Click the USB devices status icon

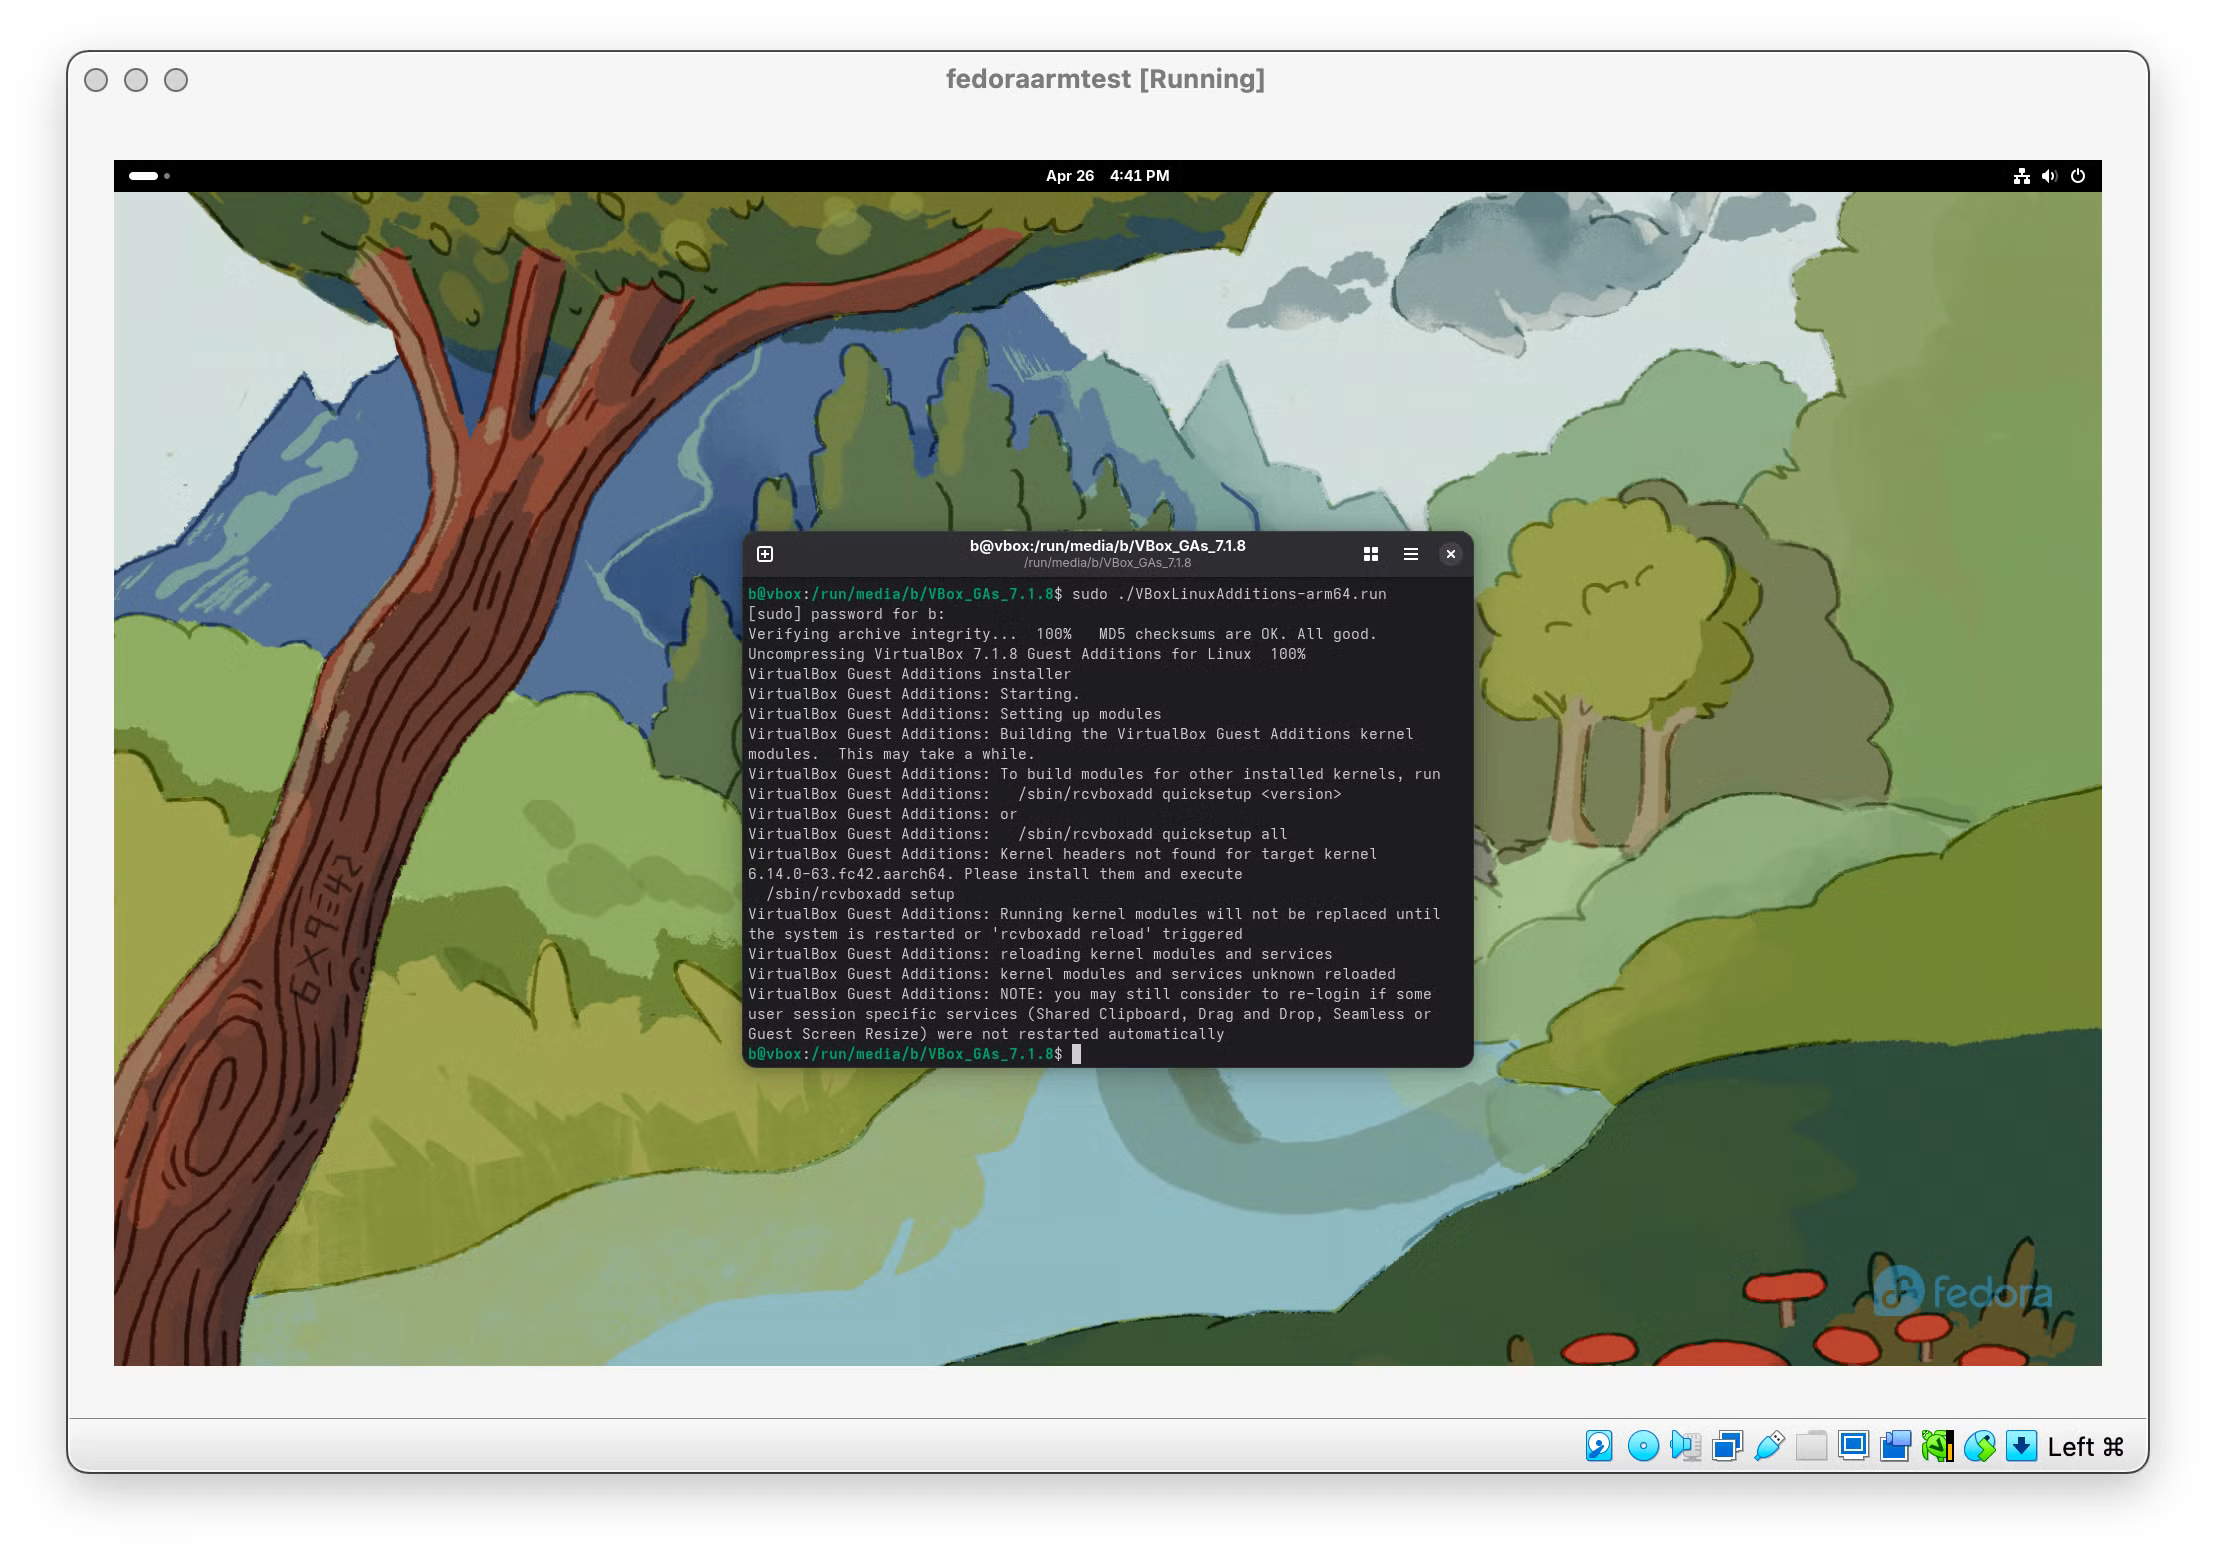coord(1770,1446)
